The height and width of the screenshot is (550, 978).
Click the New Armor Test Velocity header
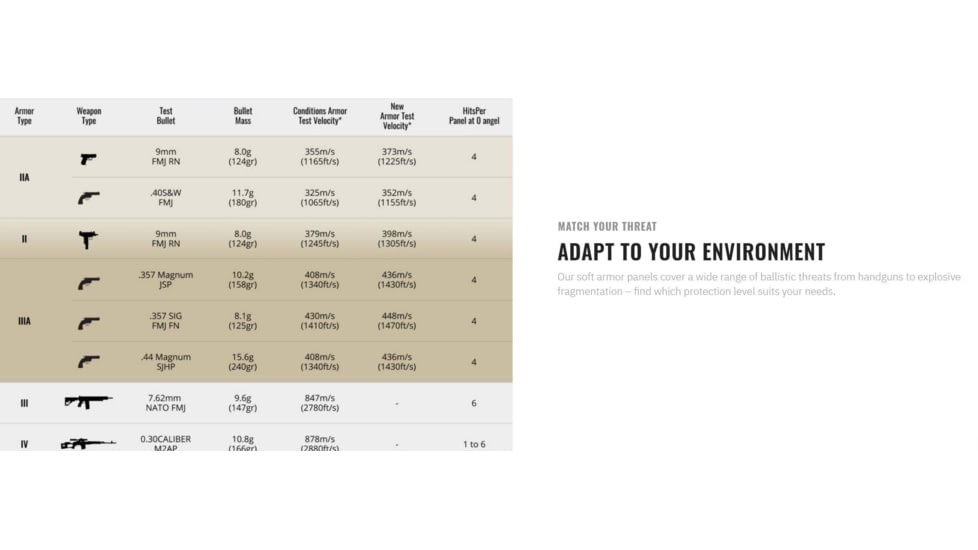point(397,116)
